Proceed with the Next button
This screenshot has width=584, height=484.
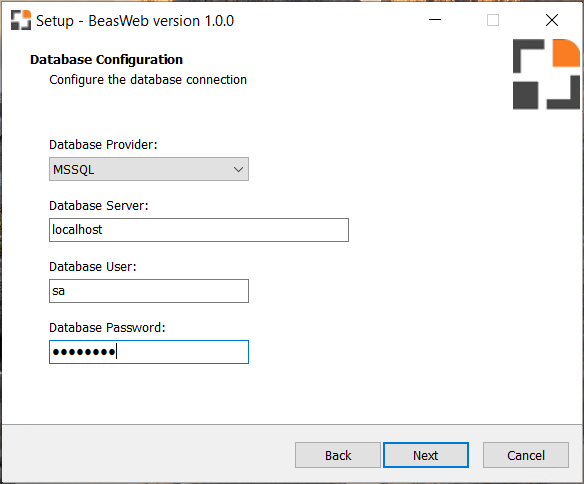click(x=426, y=455)
